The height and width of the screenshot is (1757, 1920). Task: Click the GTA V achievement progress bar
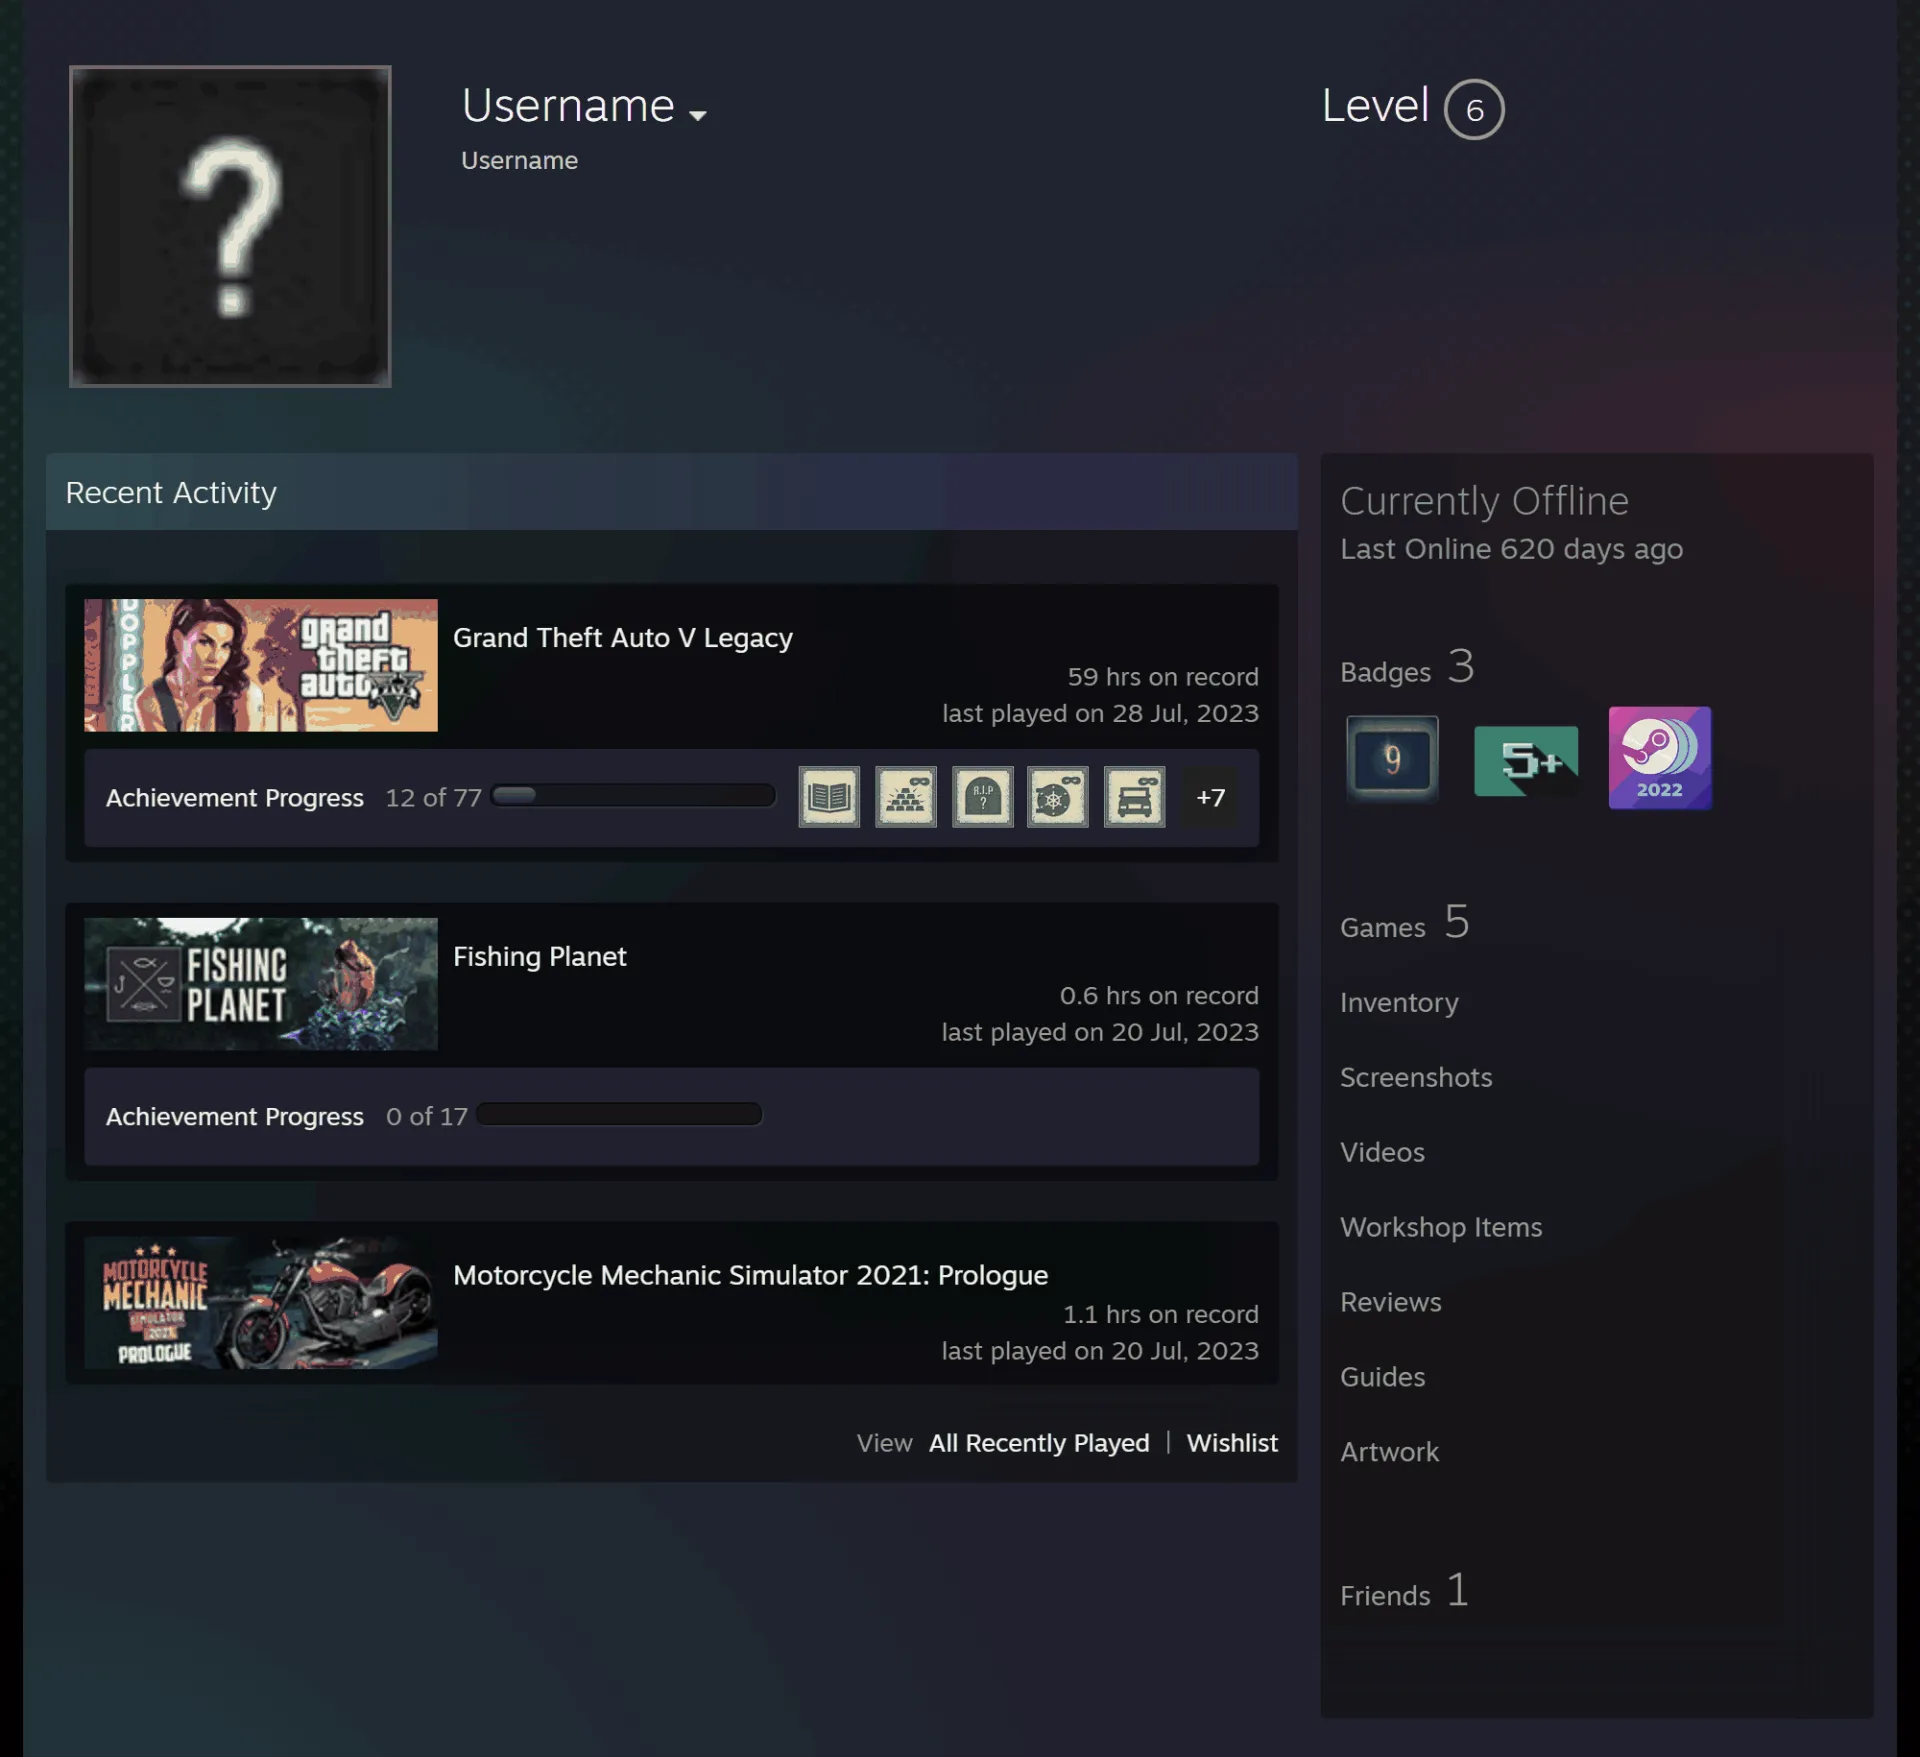[634, 795]
